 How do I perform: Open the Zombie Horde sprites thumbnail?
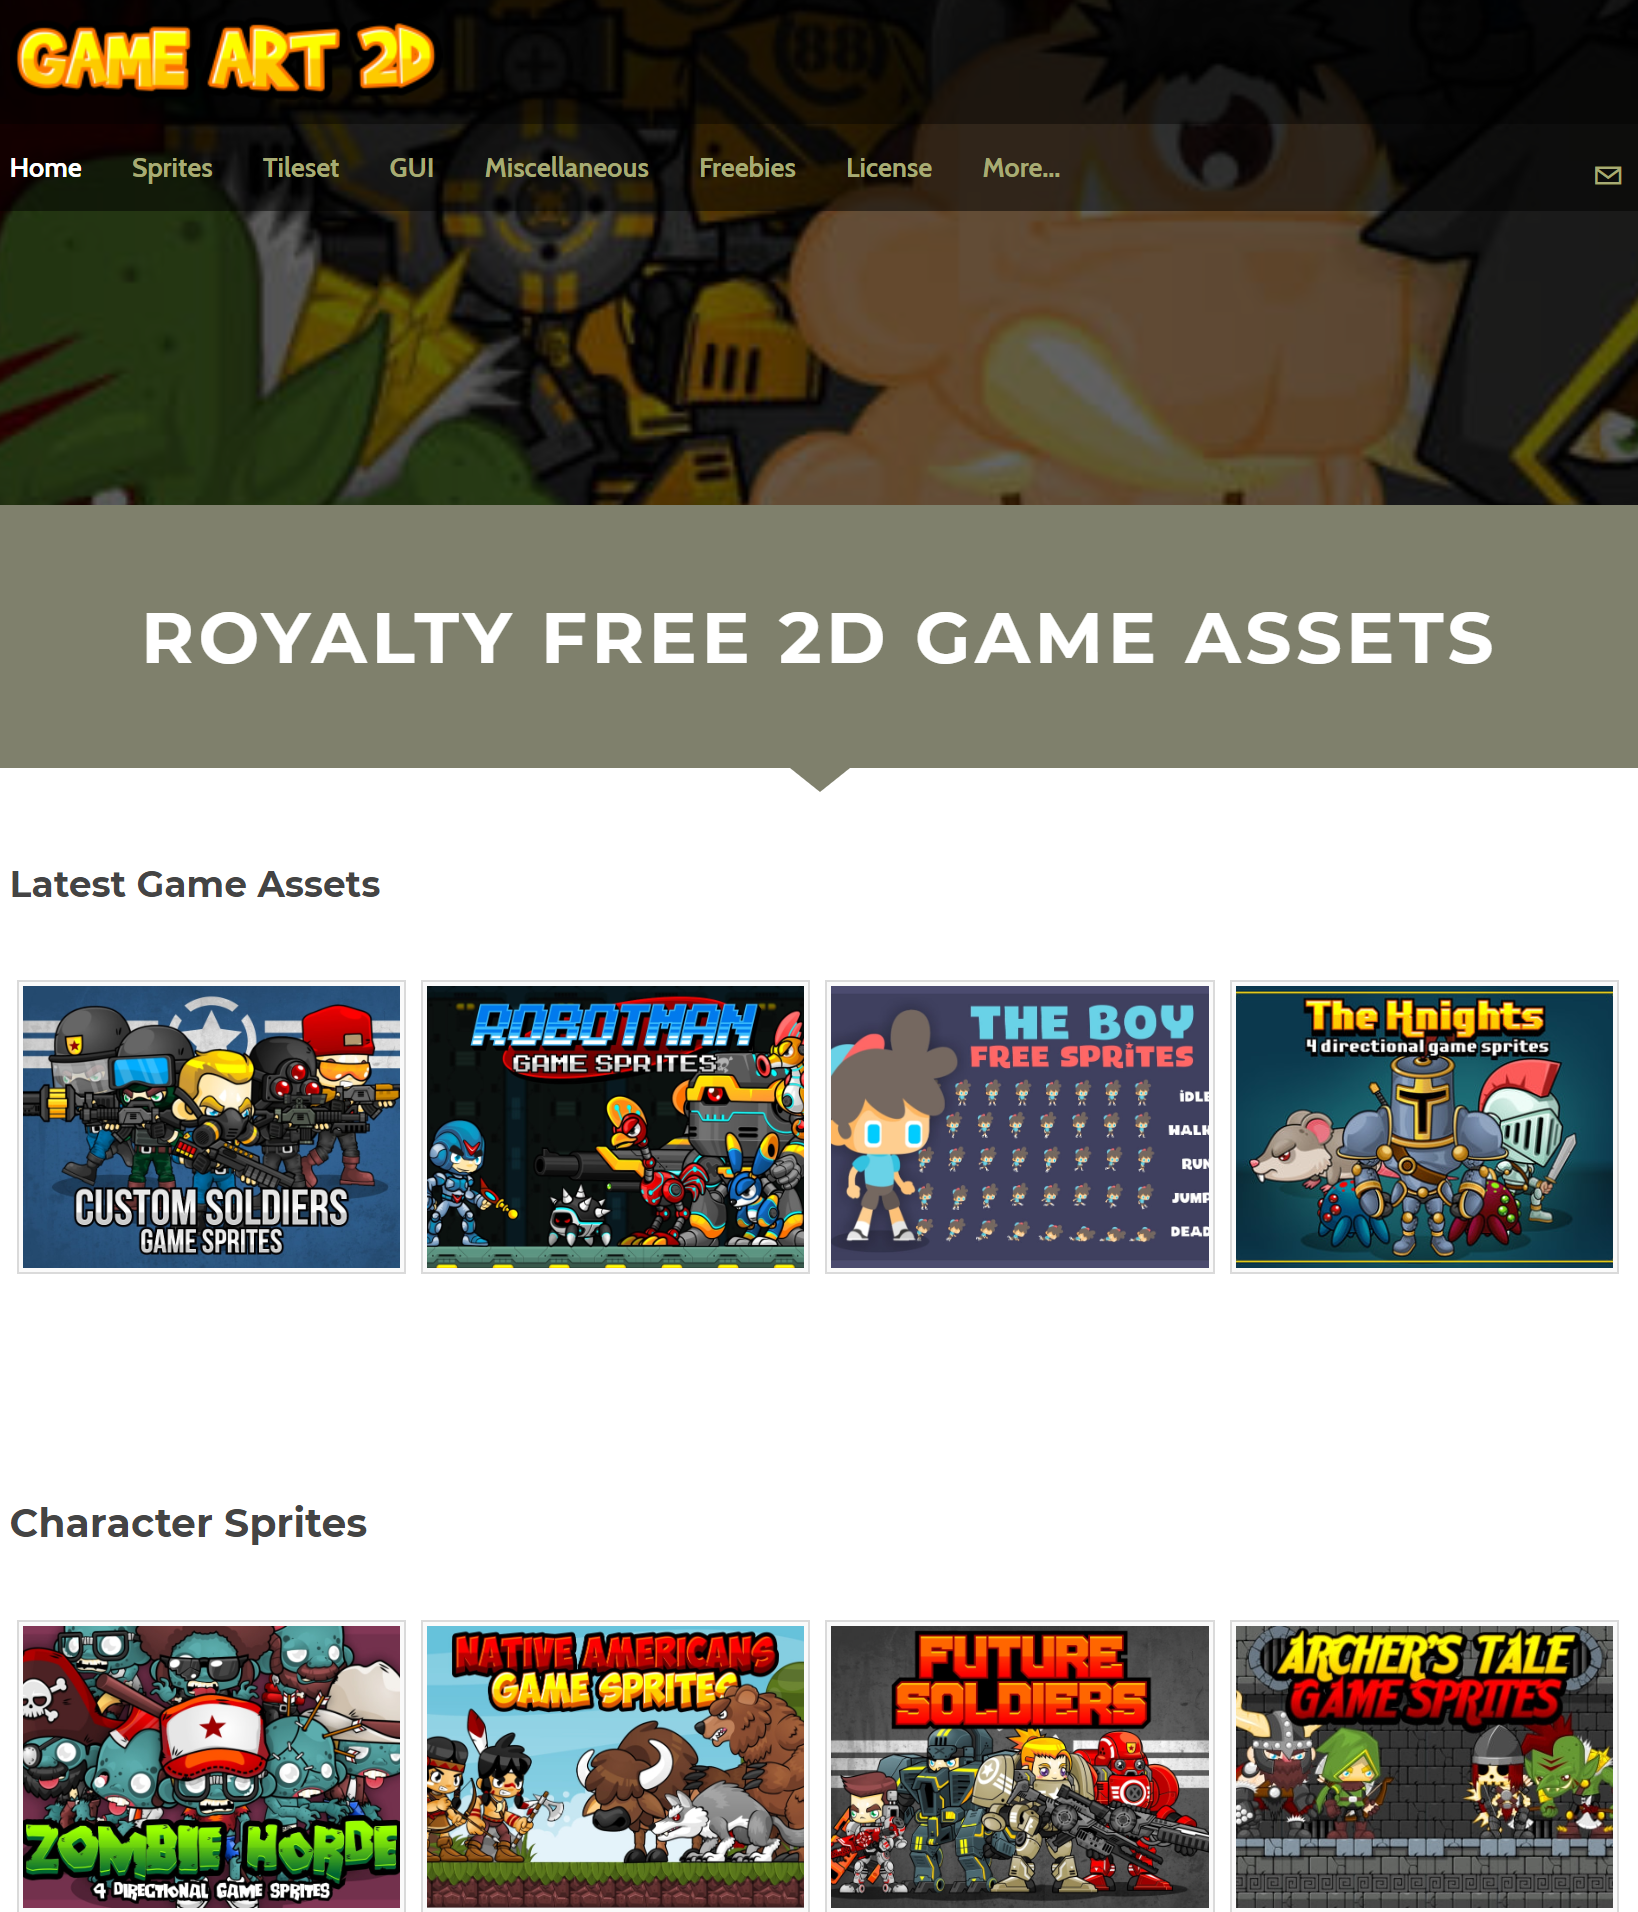pyautogui.click(x=211, y=1766)
